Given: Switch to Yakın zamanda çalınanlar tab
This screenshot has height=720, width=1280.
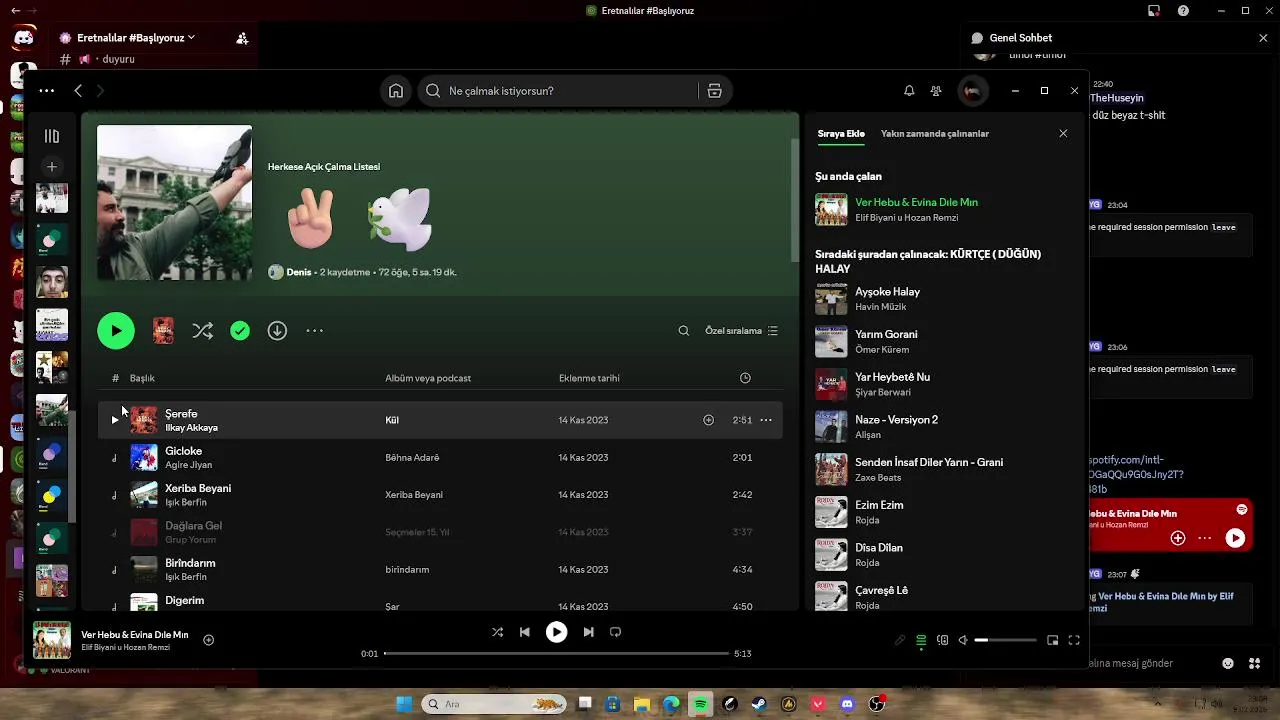Looking at the screenshot, I should (x=935, y=134).
